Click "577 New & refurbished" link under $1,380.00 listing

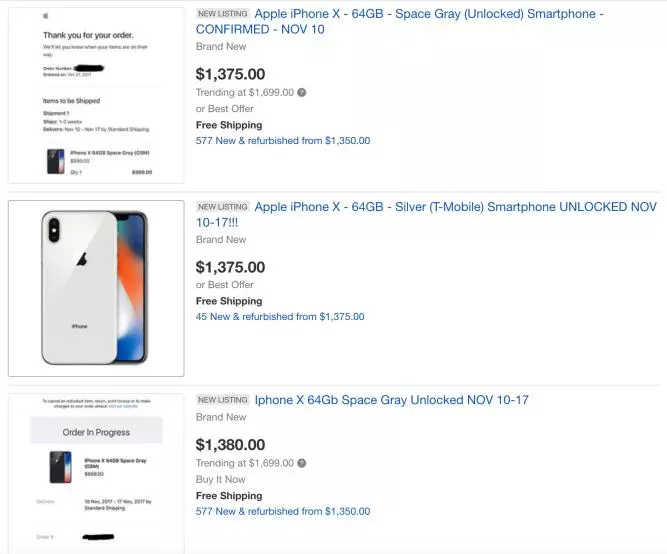pyautogui.click(x=283, y=511)
